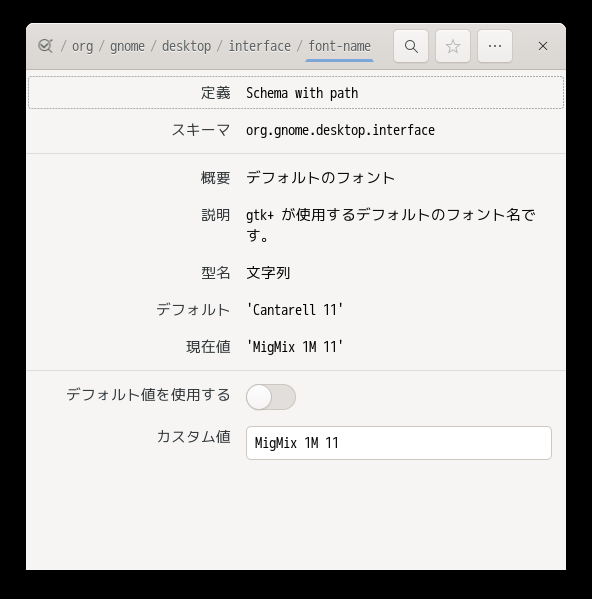Viewport: 592px width, 599px height.
Task: Bookmark this key with the star icon
Action: [453, 46]
